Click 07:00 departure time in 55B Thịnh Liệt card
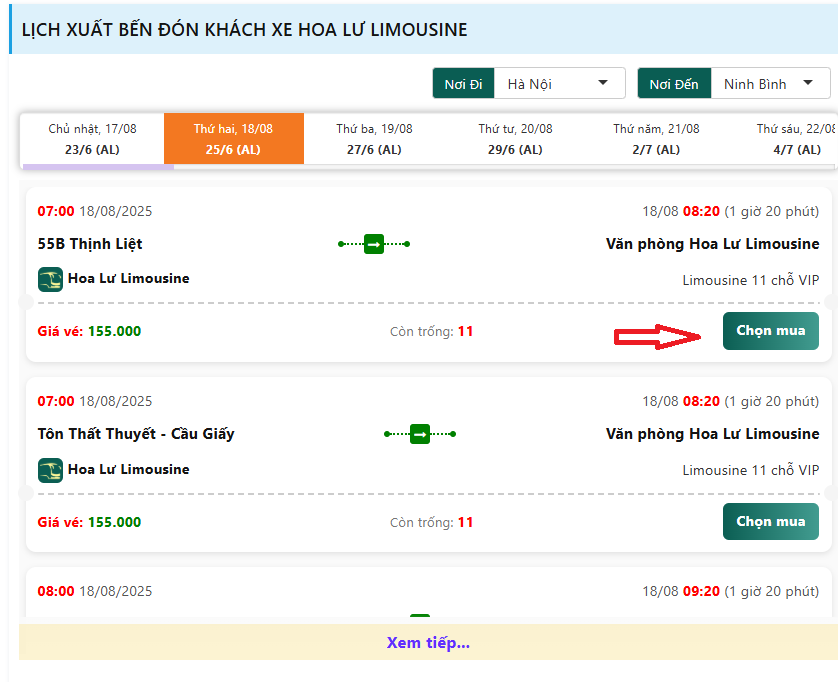This screenshot has height=682, width=838. click(56, 211)
